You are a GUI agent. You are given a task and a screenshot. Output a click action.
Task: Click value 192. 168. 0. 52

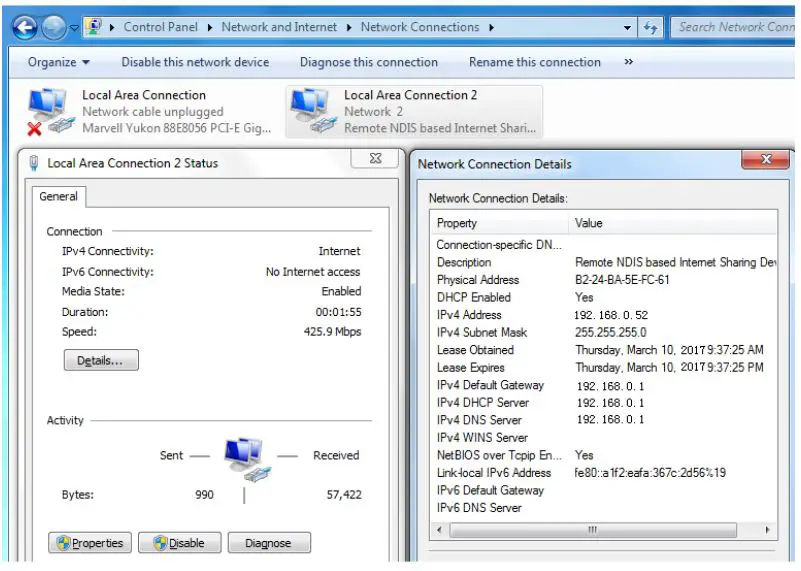pyautogui.click(x=611, y=315)
